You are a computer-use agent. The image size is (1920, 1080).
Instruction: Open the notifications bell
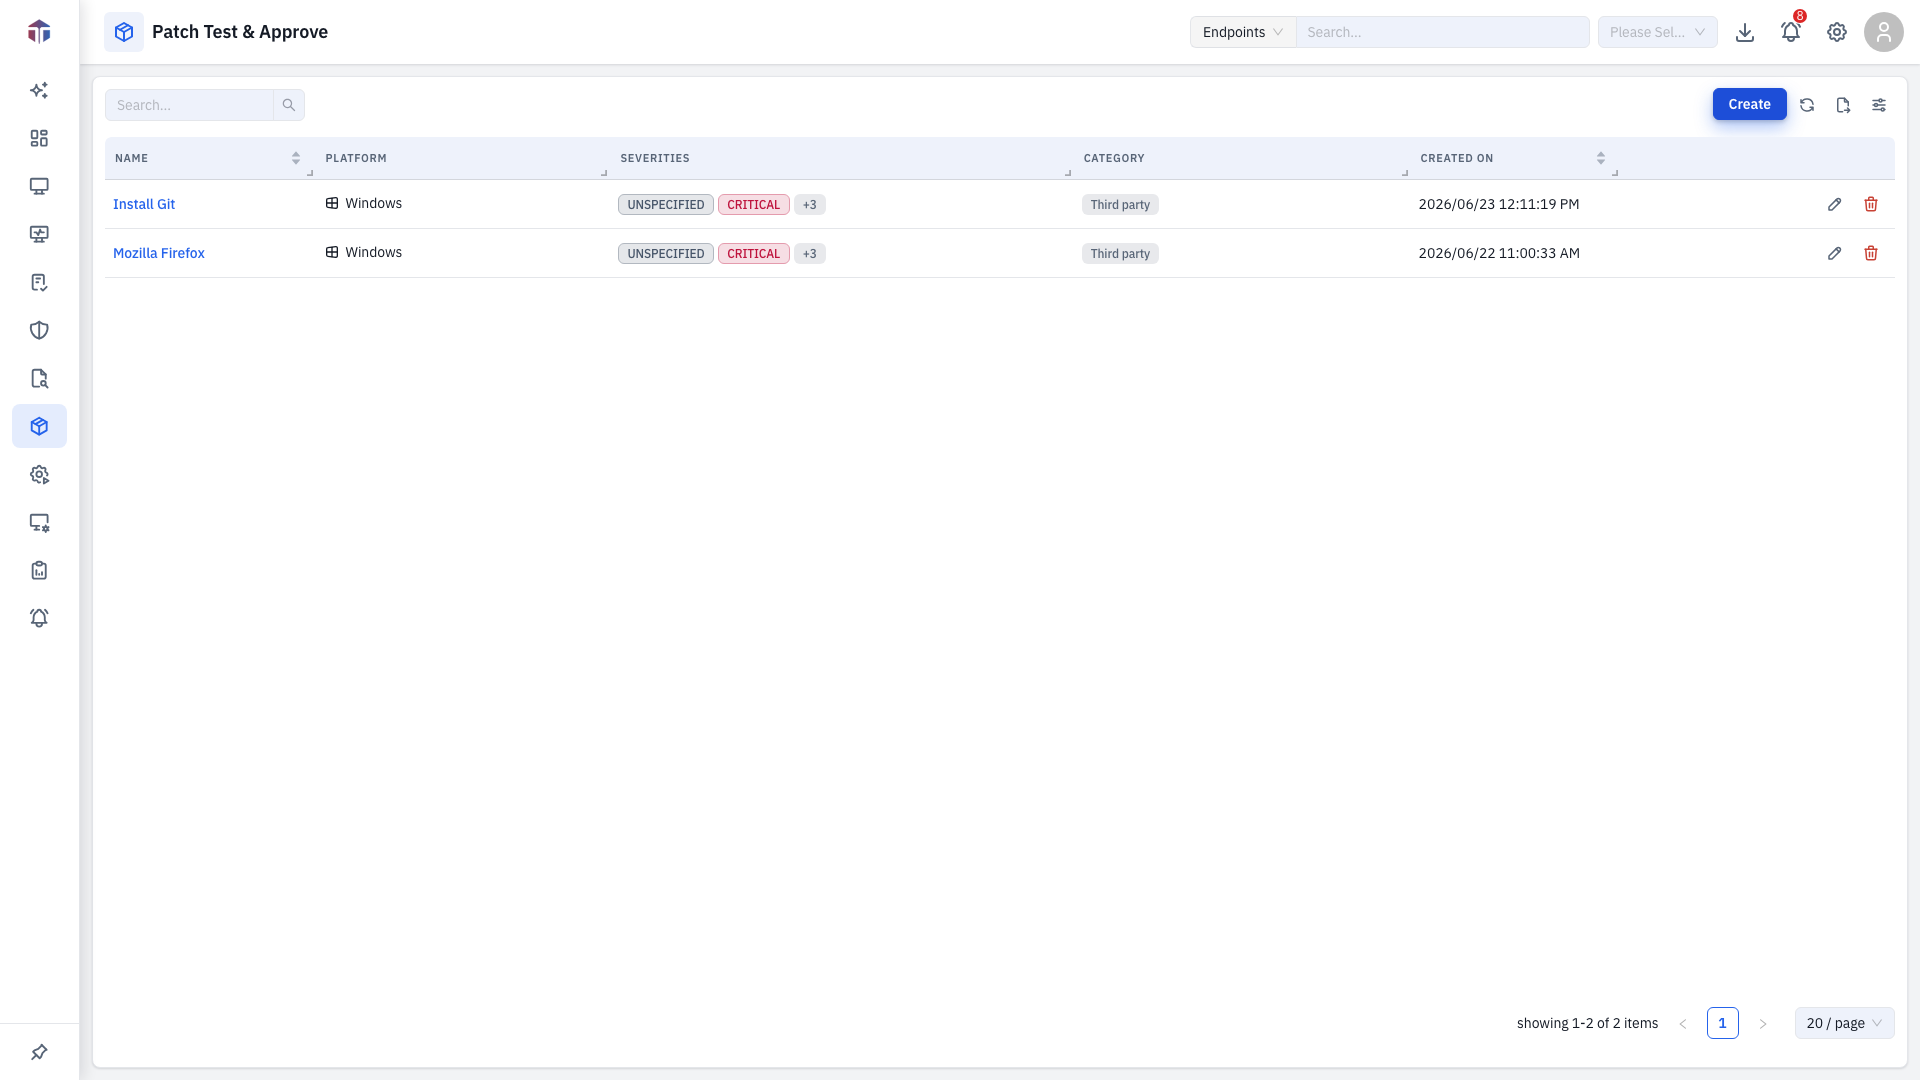point(1791,32)
